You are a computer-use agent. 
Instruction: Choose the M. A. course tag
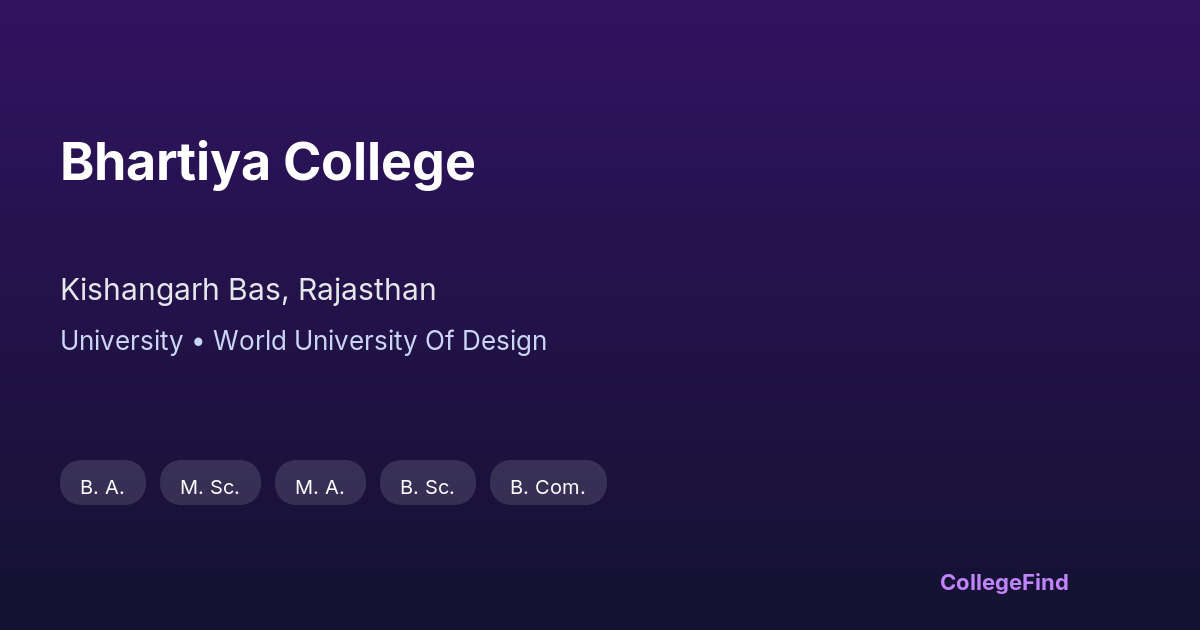pyautogui.click(x=320, y=487)
